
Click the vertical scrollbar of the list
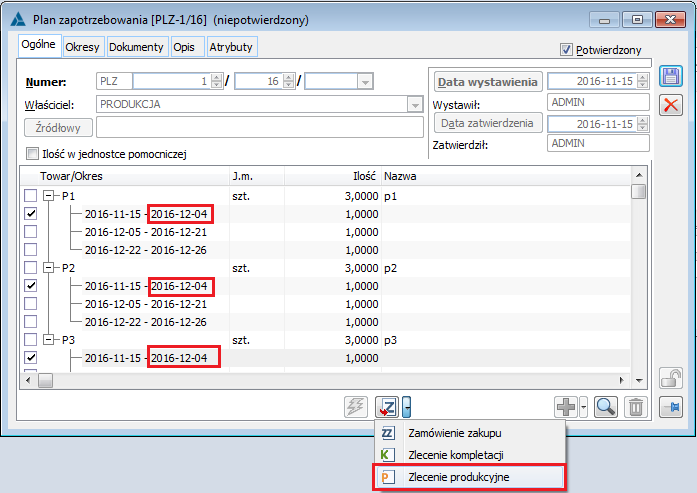[638, 280]
